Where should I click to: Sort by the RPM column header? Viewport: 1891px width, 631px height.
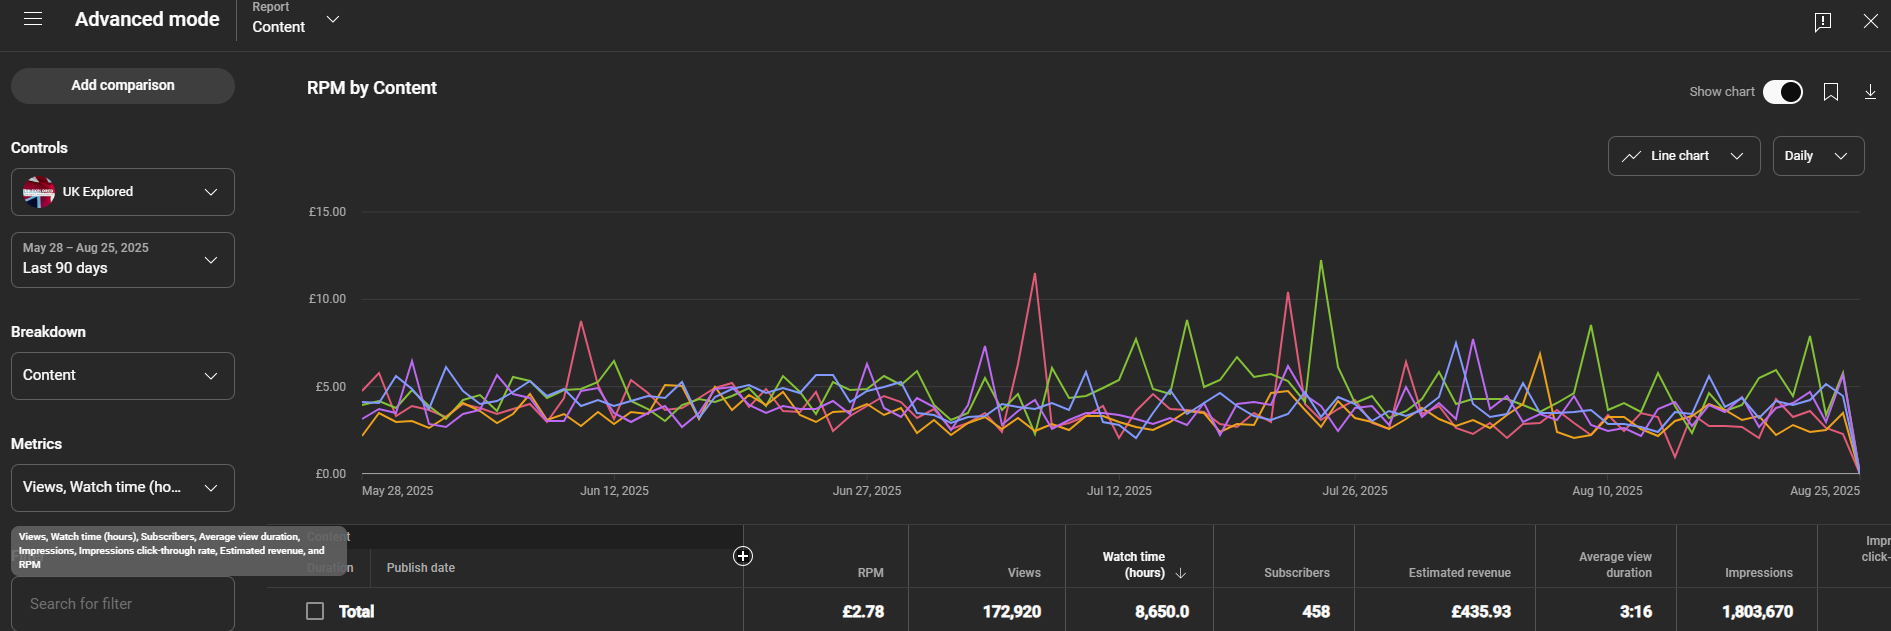[x=871, y=573]
